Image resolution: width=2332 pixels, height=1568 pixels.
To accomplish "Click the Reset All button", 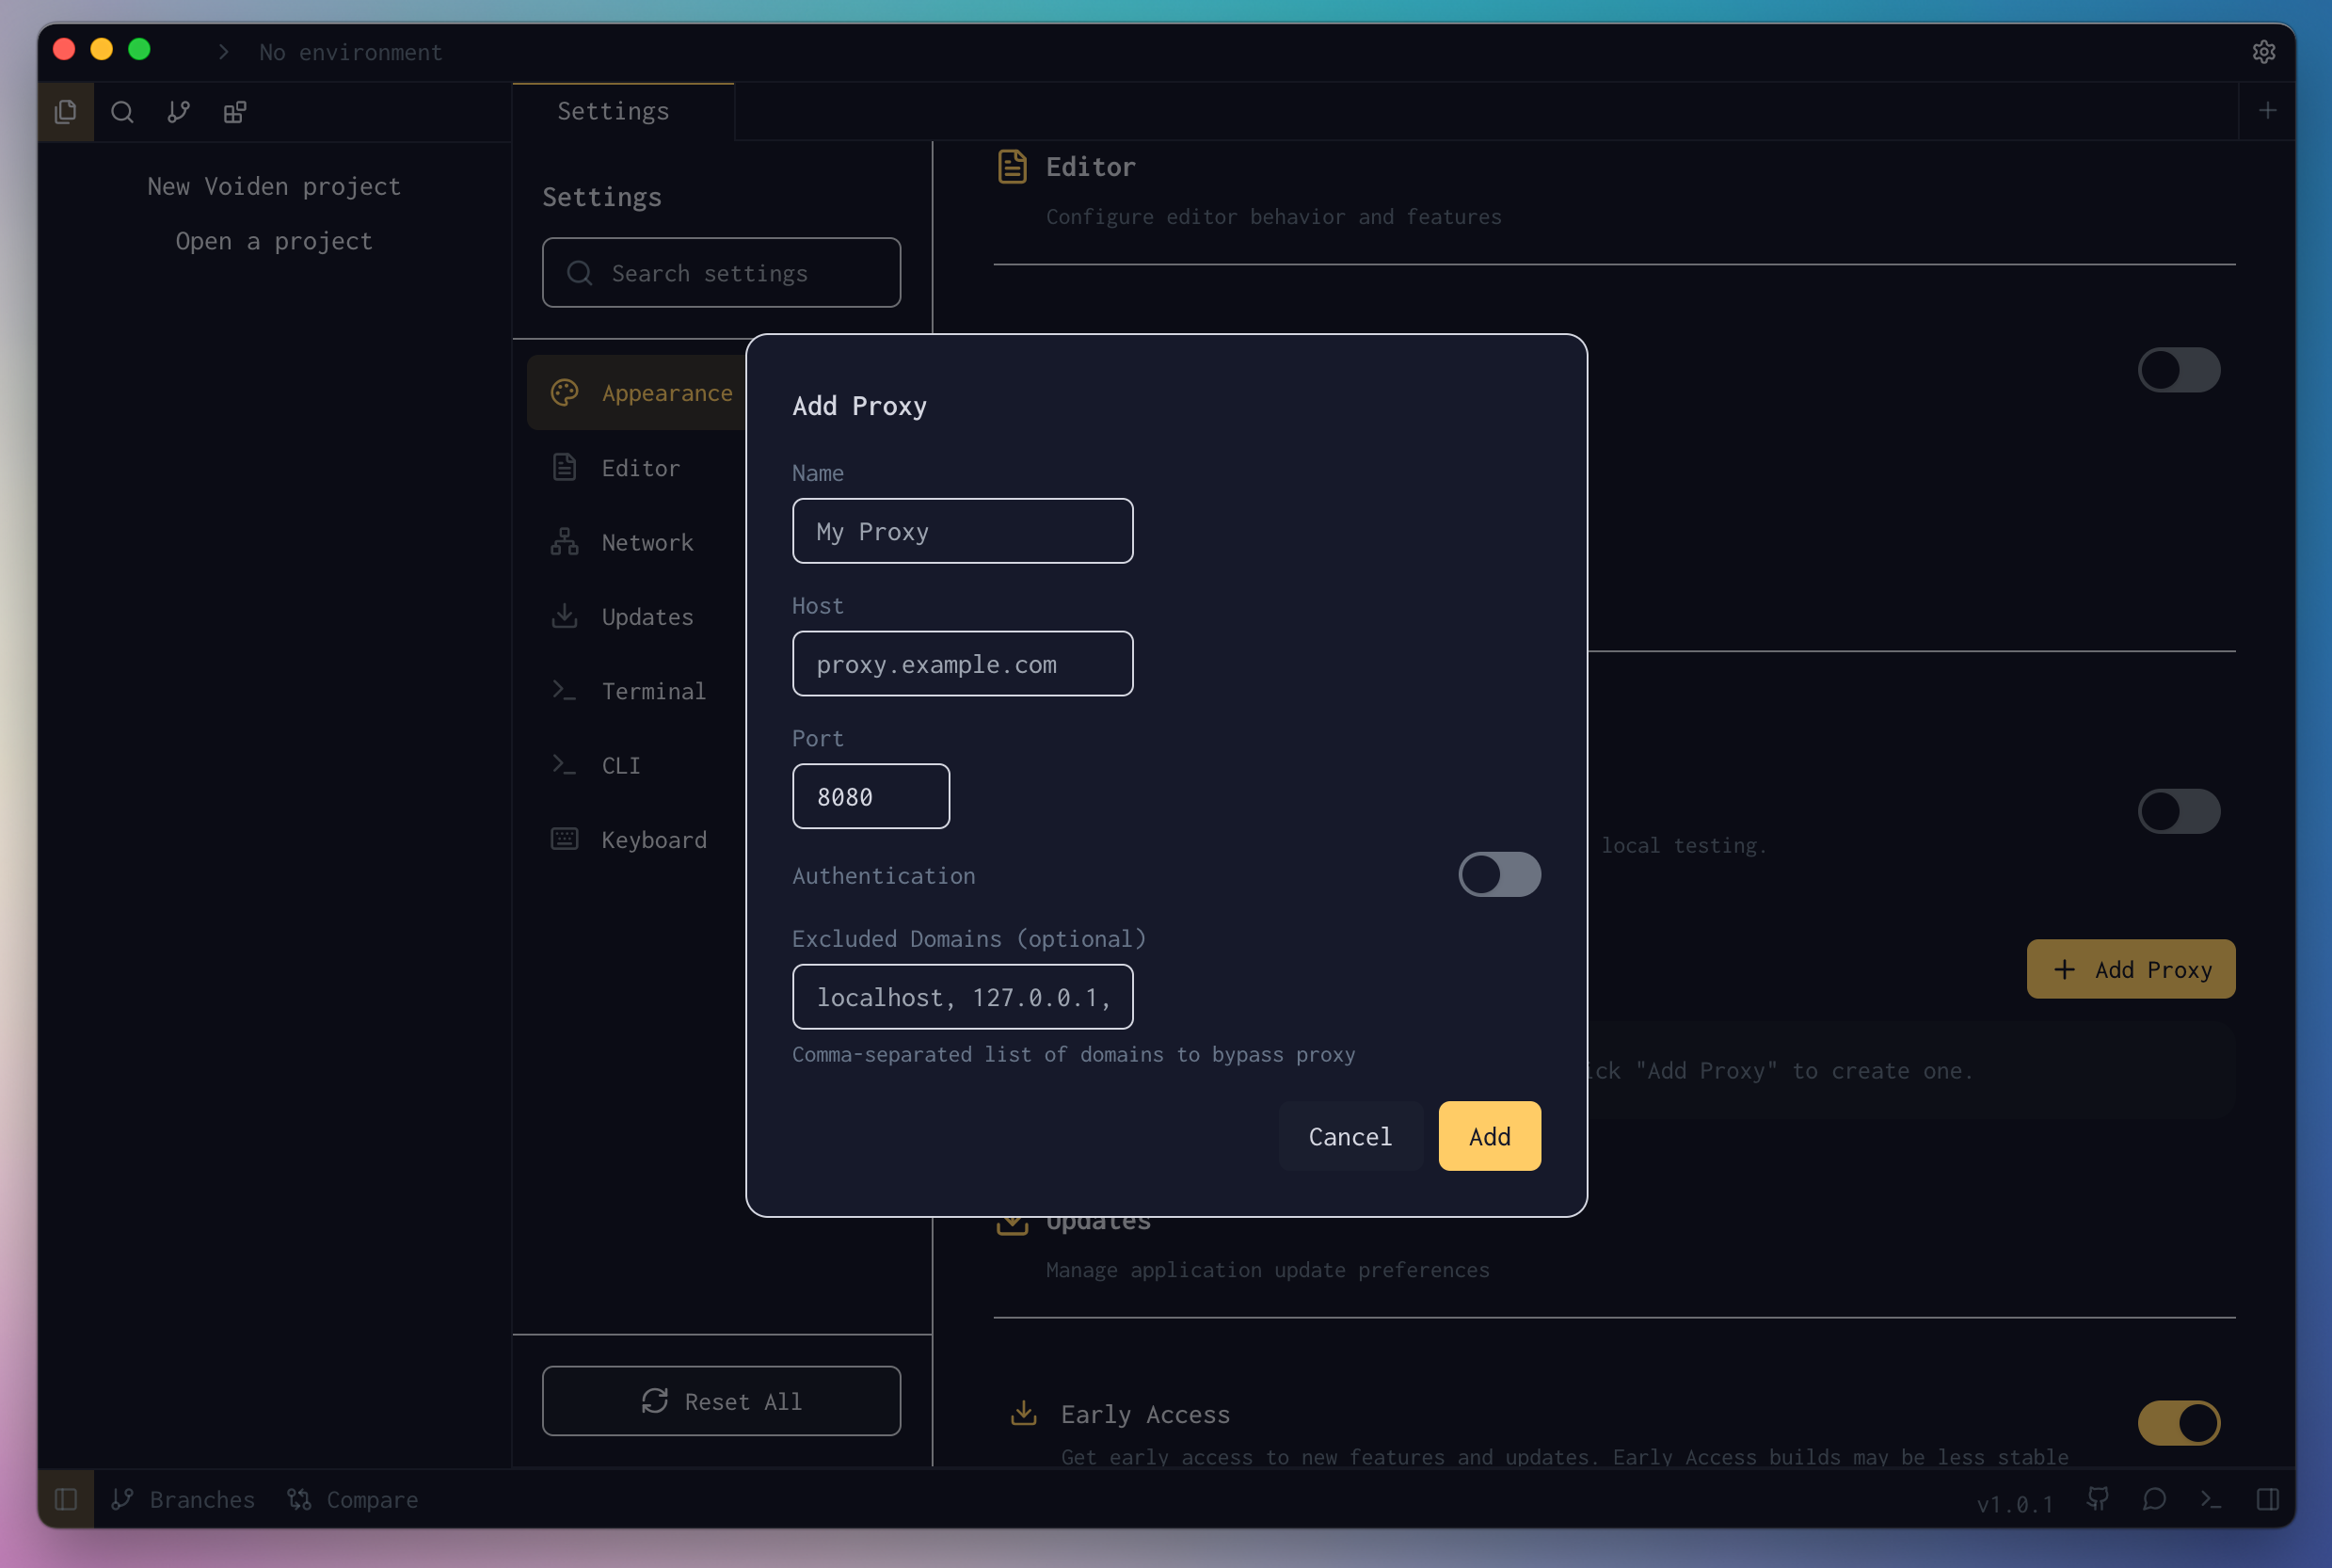I will (x=721, y=1401).
